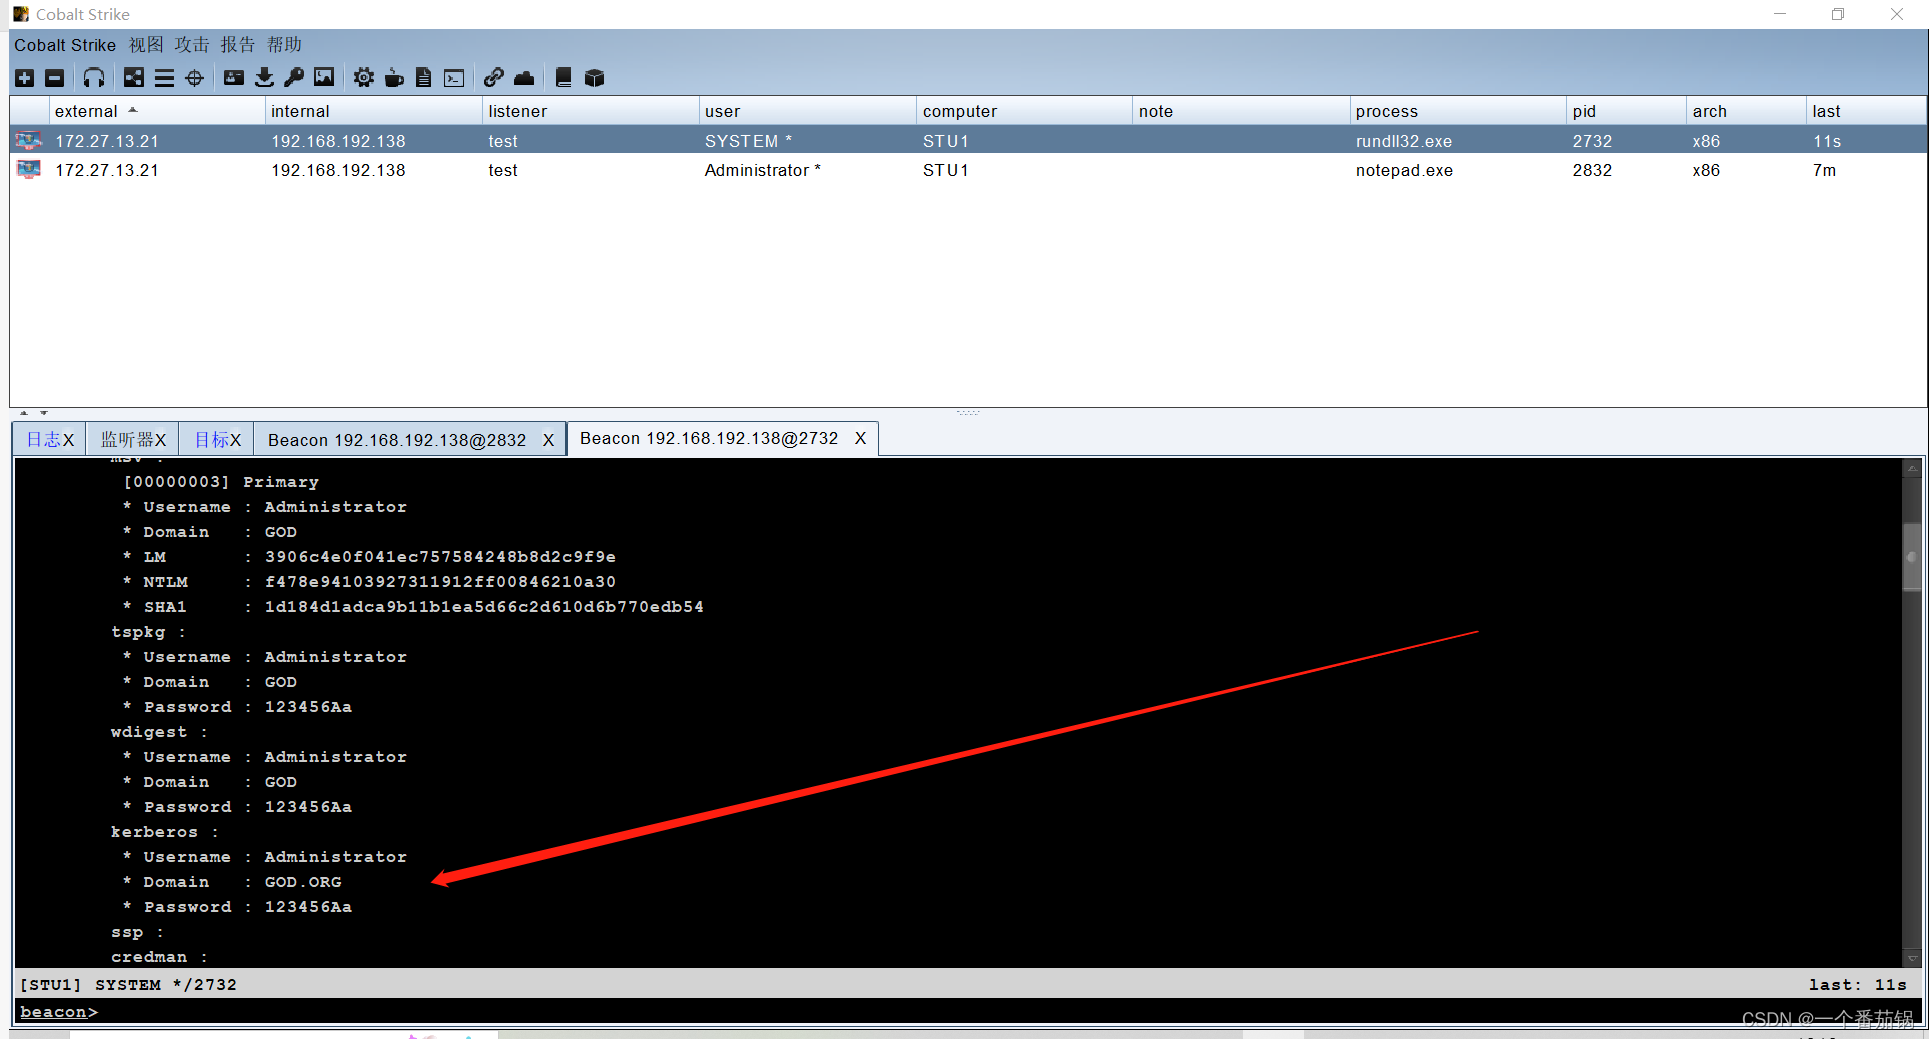Screen dimensions: 1929x1039
Task: Switch to the 监听器 (Listeners) tab
Action: (127, 440)
